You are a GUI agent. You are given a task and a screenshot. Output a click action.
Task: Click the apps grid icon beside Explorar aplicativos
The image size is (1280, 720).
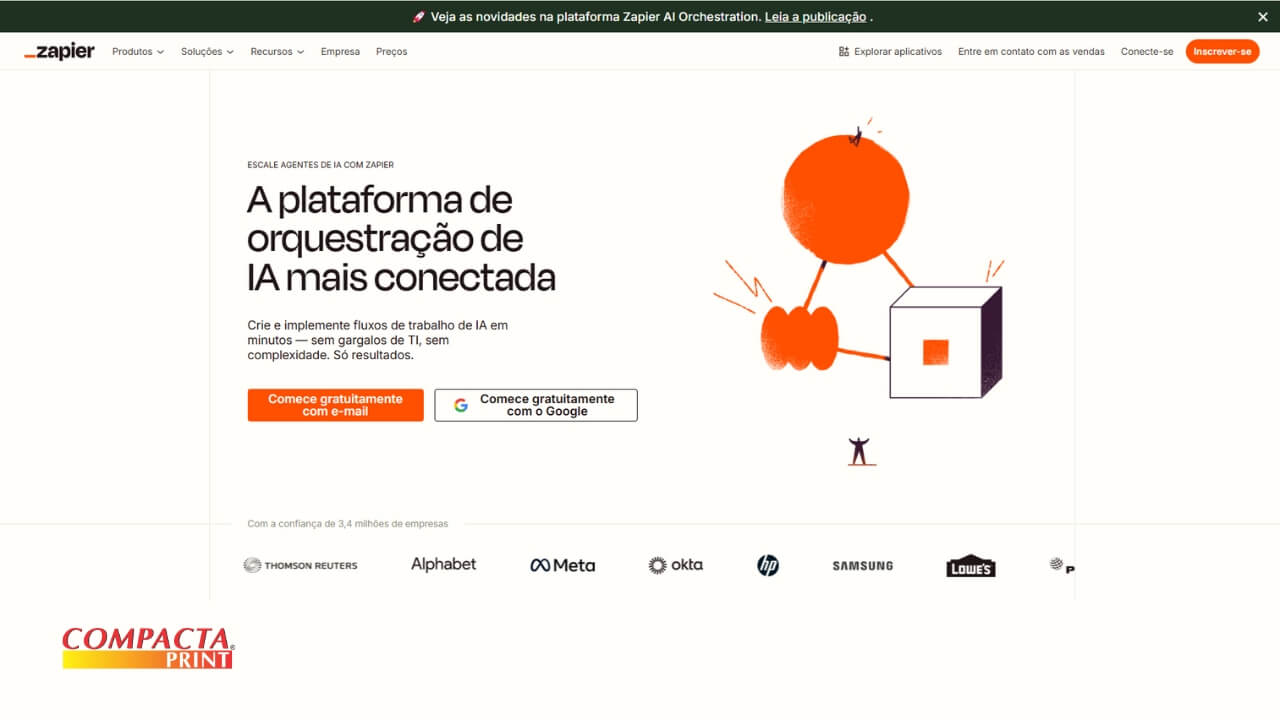[x=844, y=51]
